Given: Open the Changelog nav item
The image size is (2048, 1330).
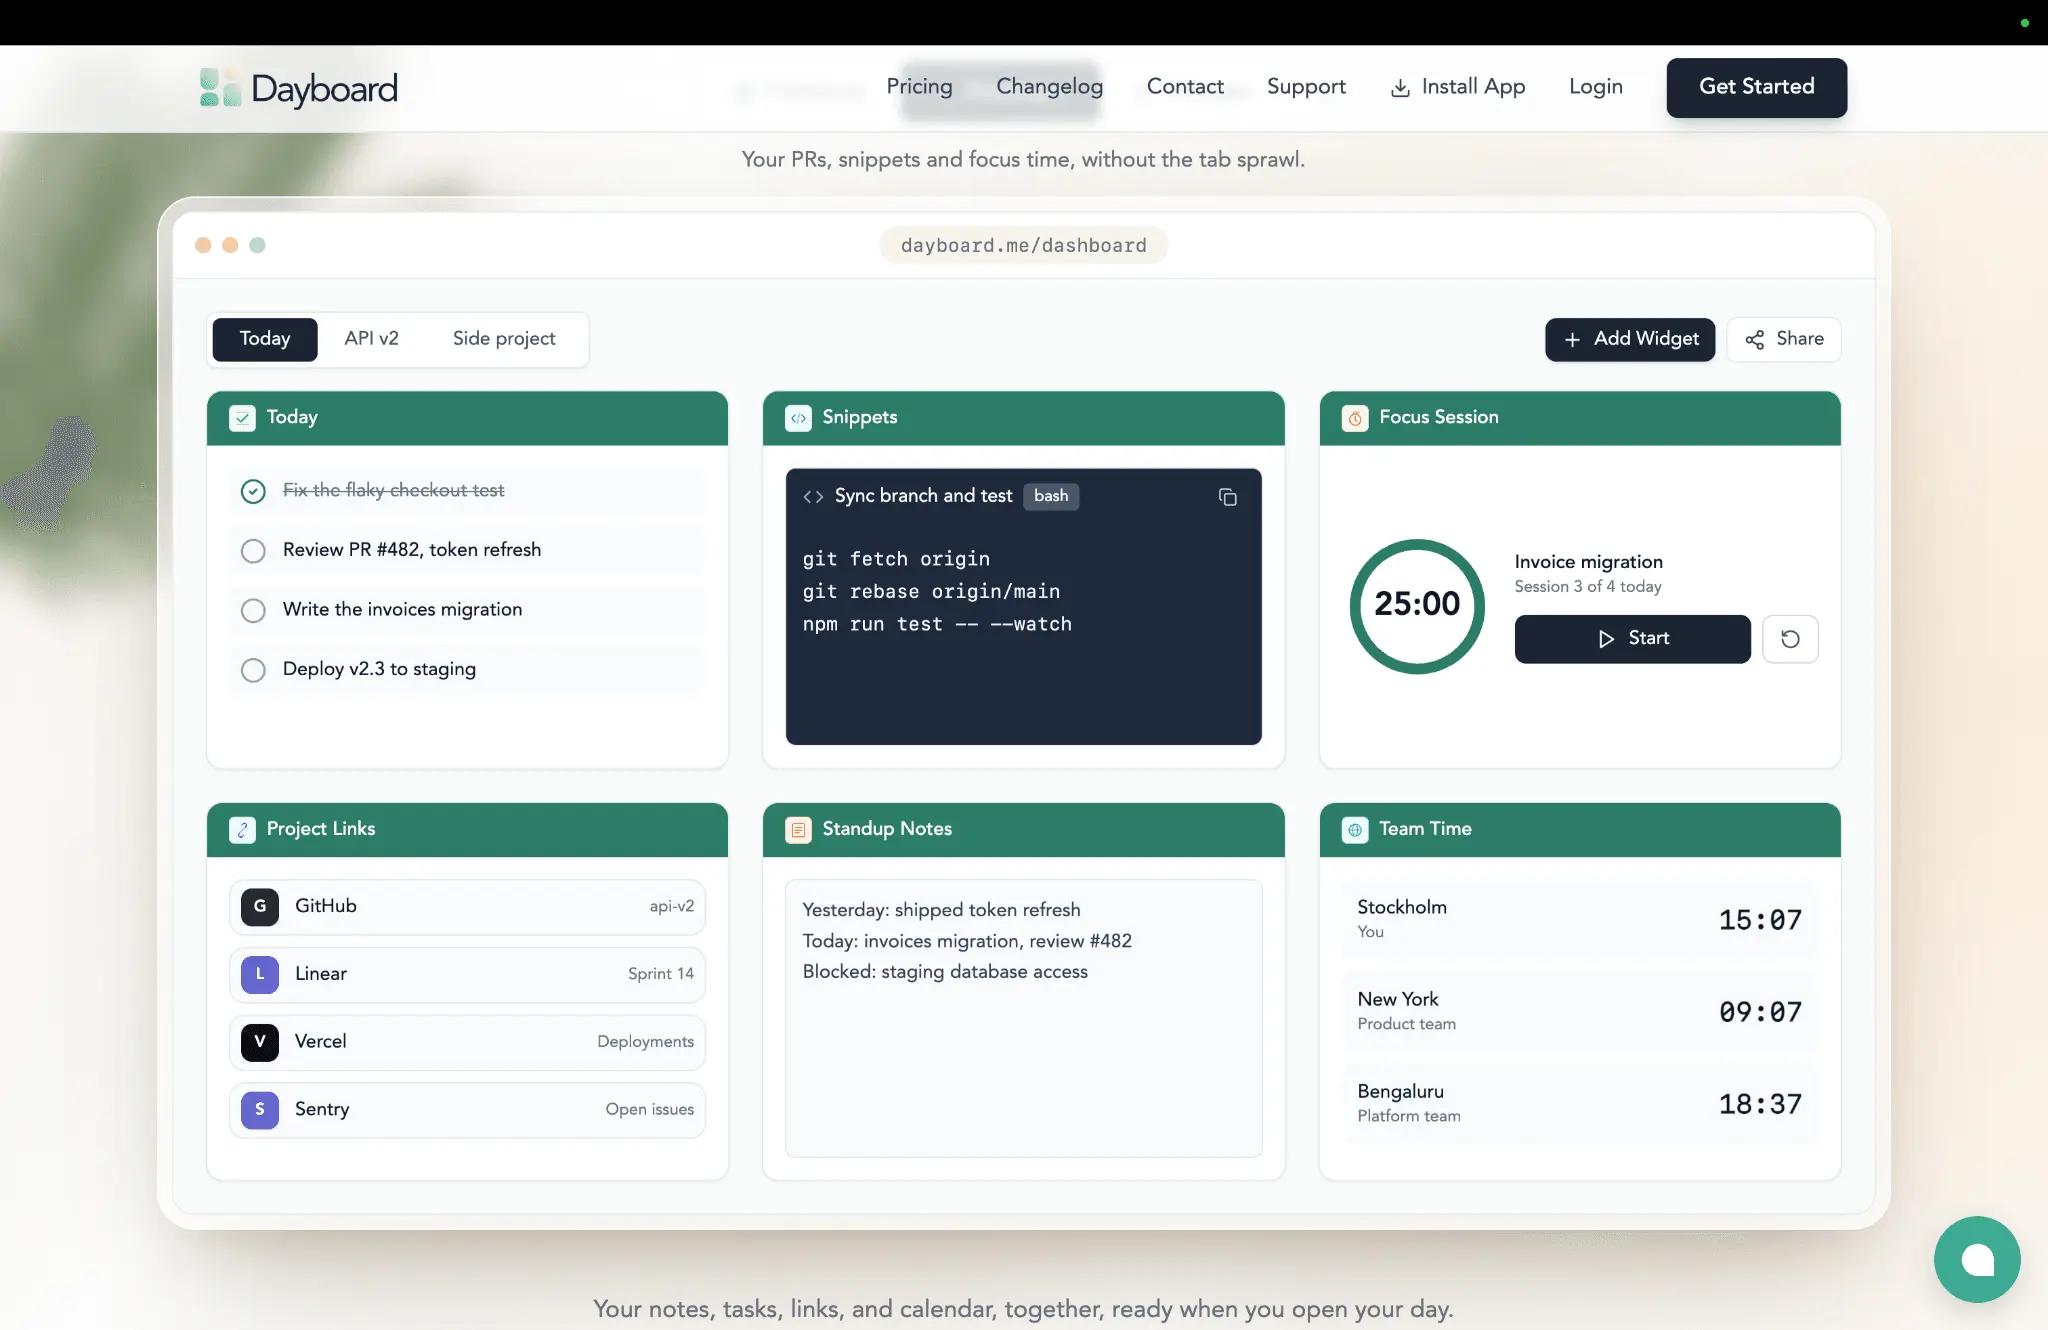Looking at the screenshot, I should tap(1049, 87).
